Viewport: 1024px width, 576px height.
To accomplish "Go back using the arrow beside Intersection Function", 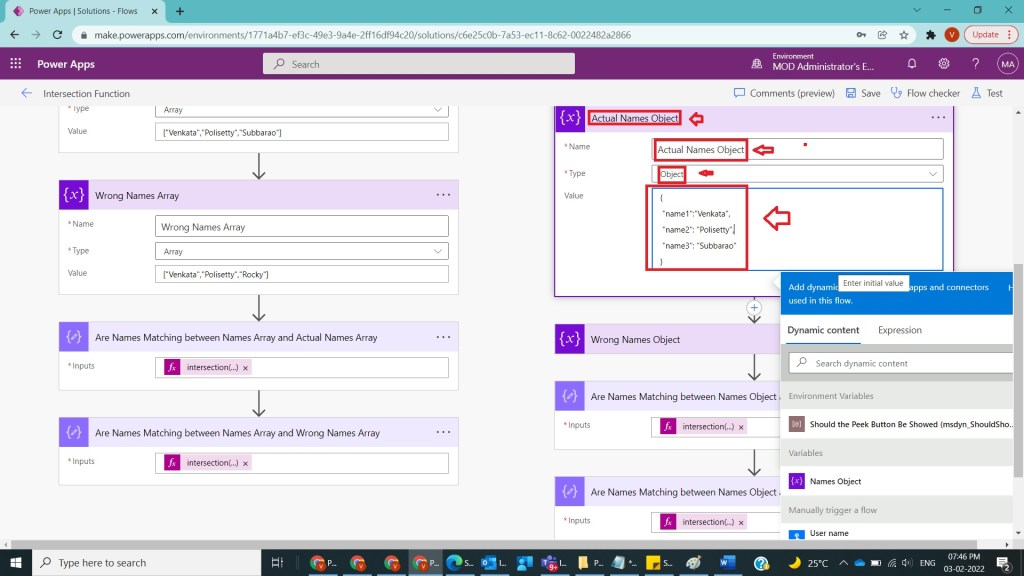I will tap(26, 93).
